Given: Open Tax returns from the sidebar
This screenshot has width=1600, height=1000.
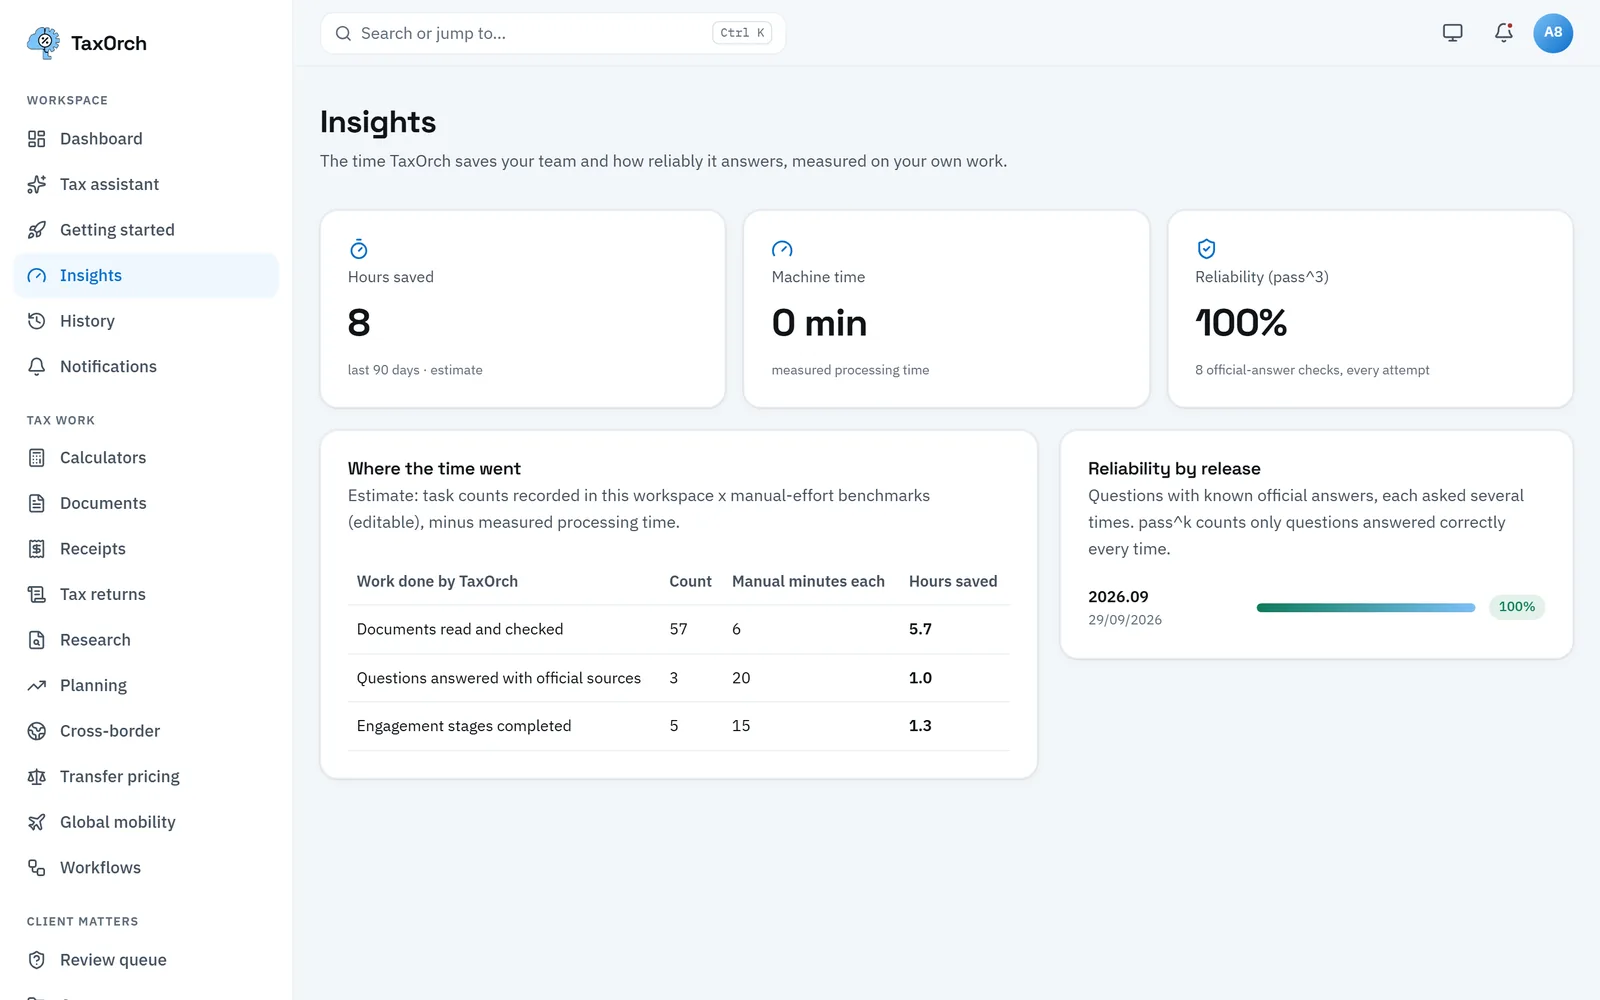Looking at the screenshot, I should tap(146, 594).
